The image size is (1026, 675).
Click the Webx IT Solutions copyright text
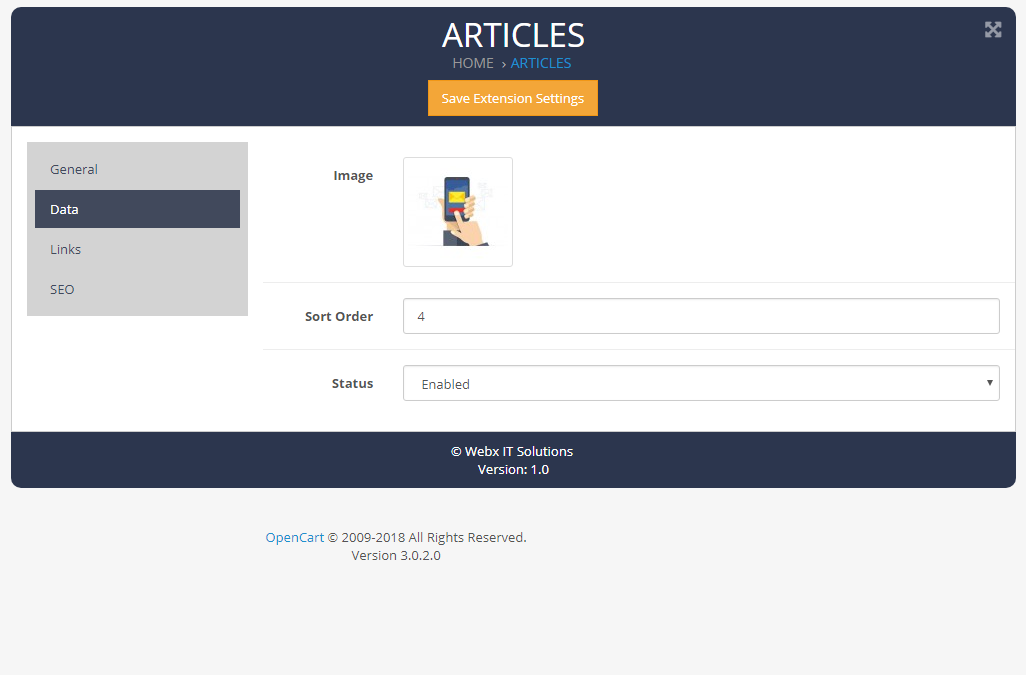(x=512, y=451)
